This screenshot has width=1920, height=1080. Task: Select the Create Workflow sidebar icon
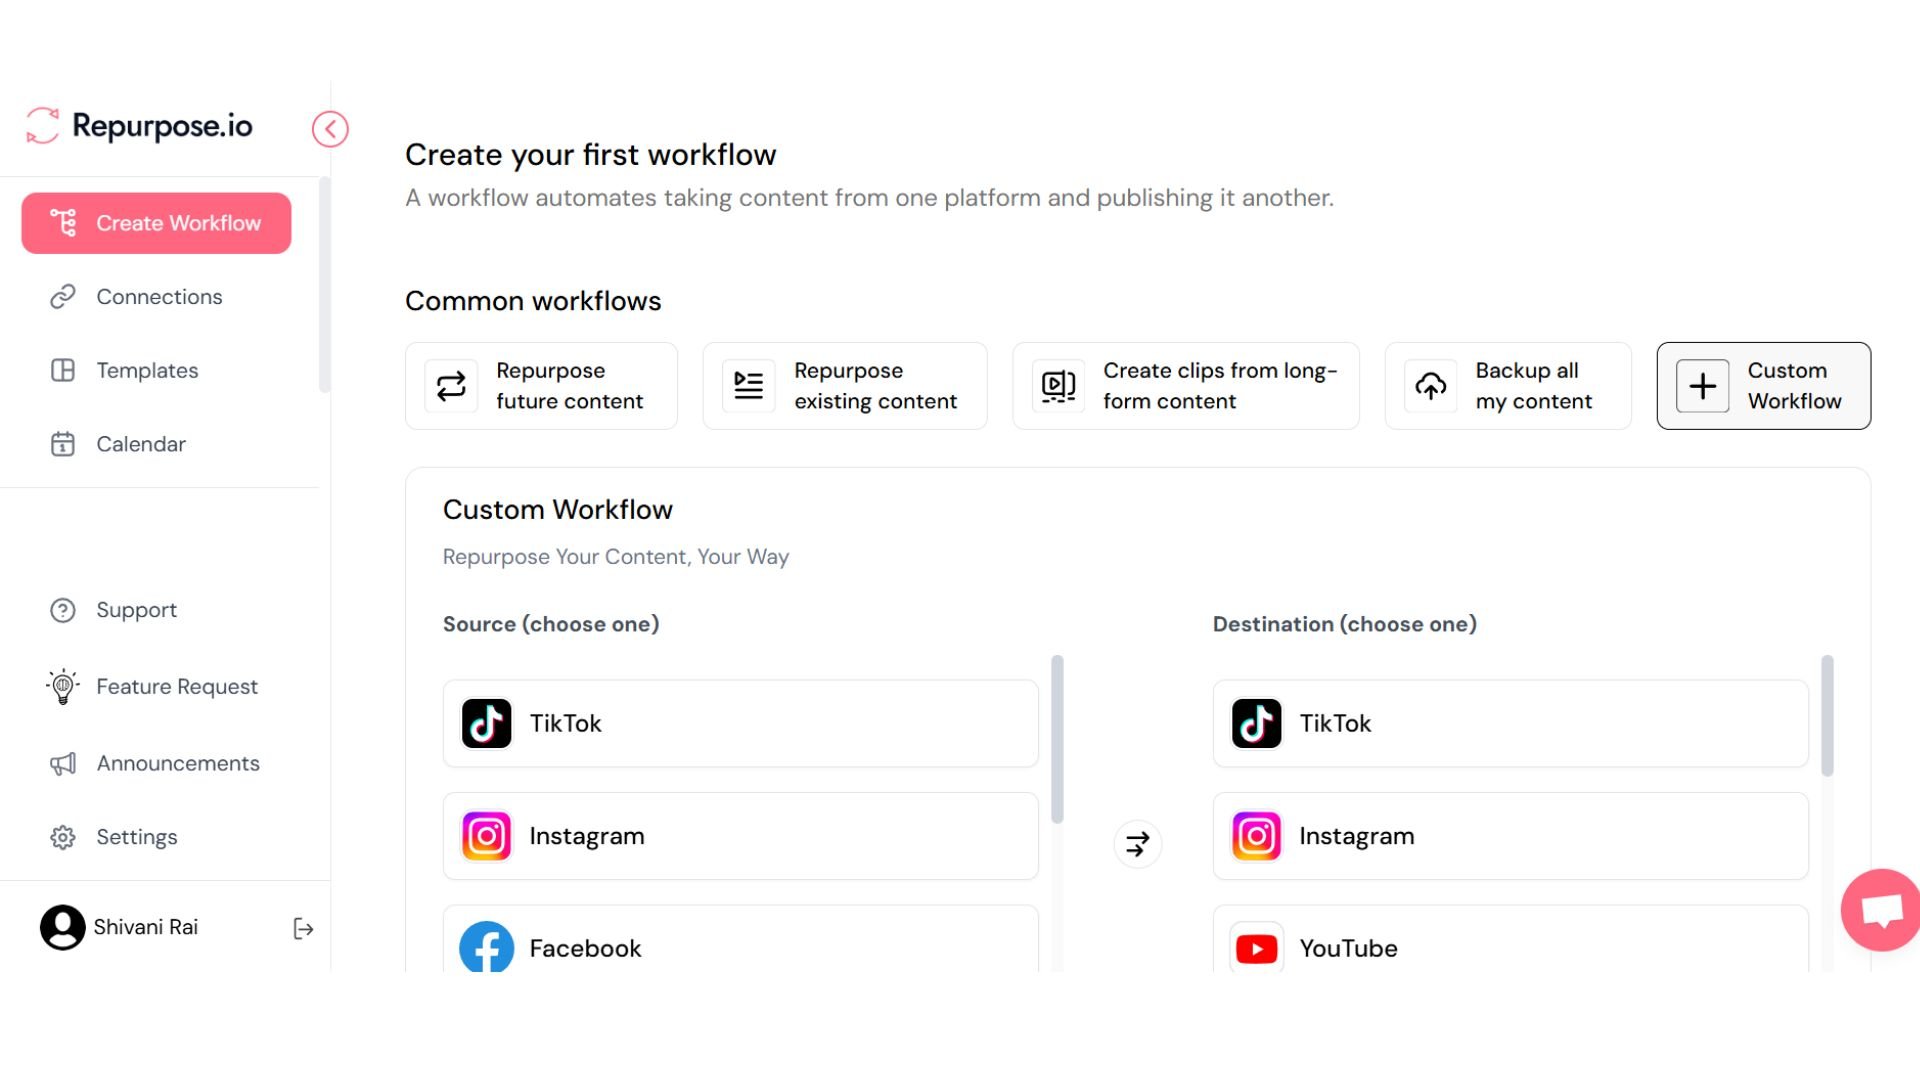(64, 222)
